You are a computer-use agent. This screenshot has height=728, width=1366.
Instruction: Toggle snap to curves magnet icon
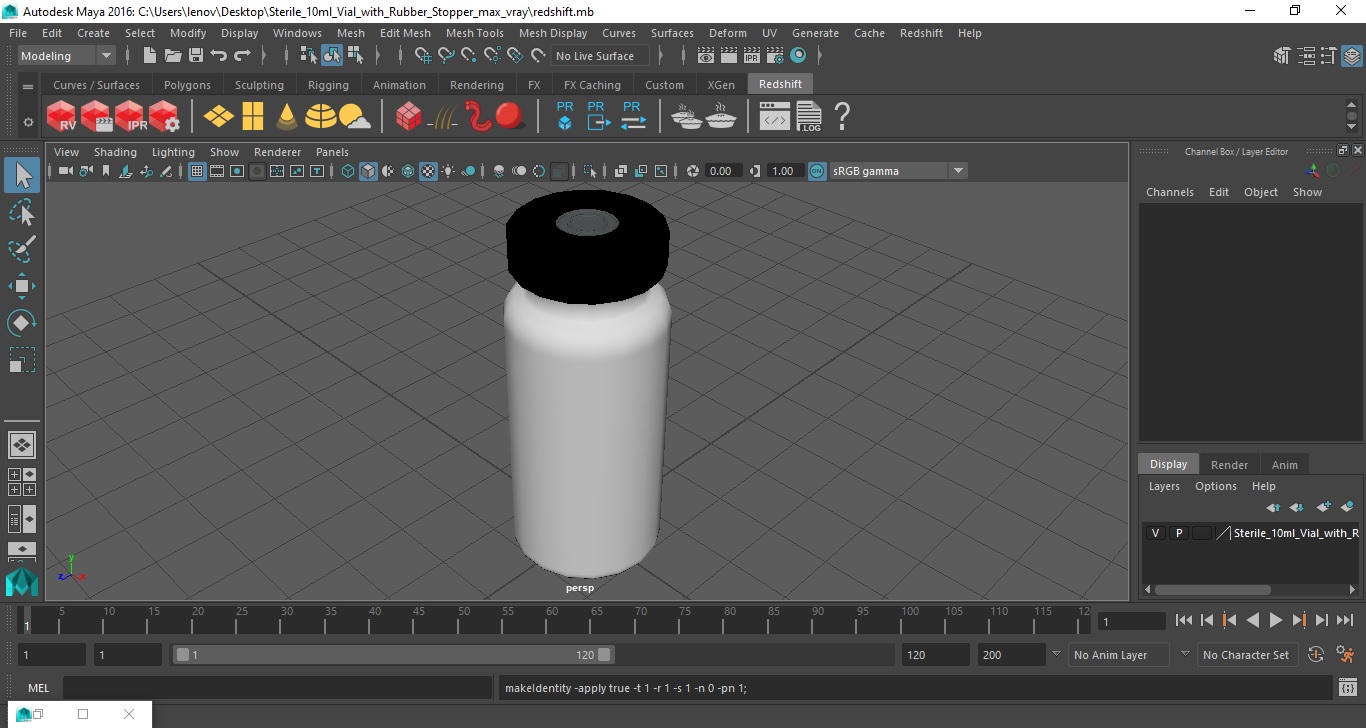[446, 56]
